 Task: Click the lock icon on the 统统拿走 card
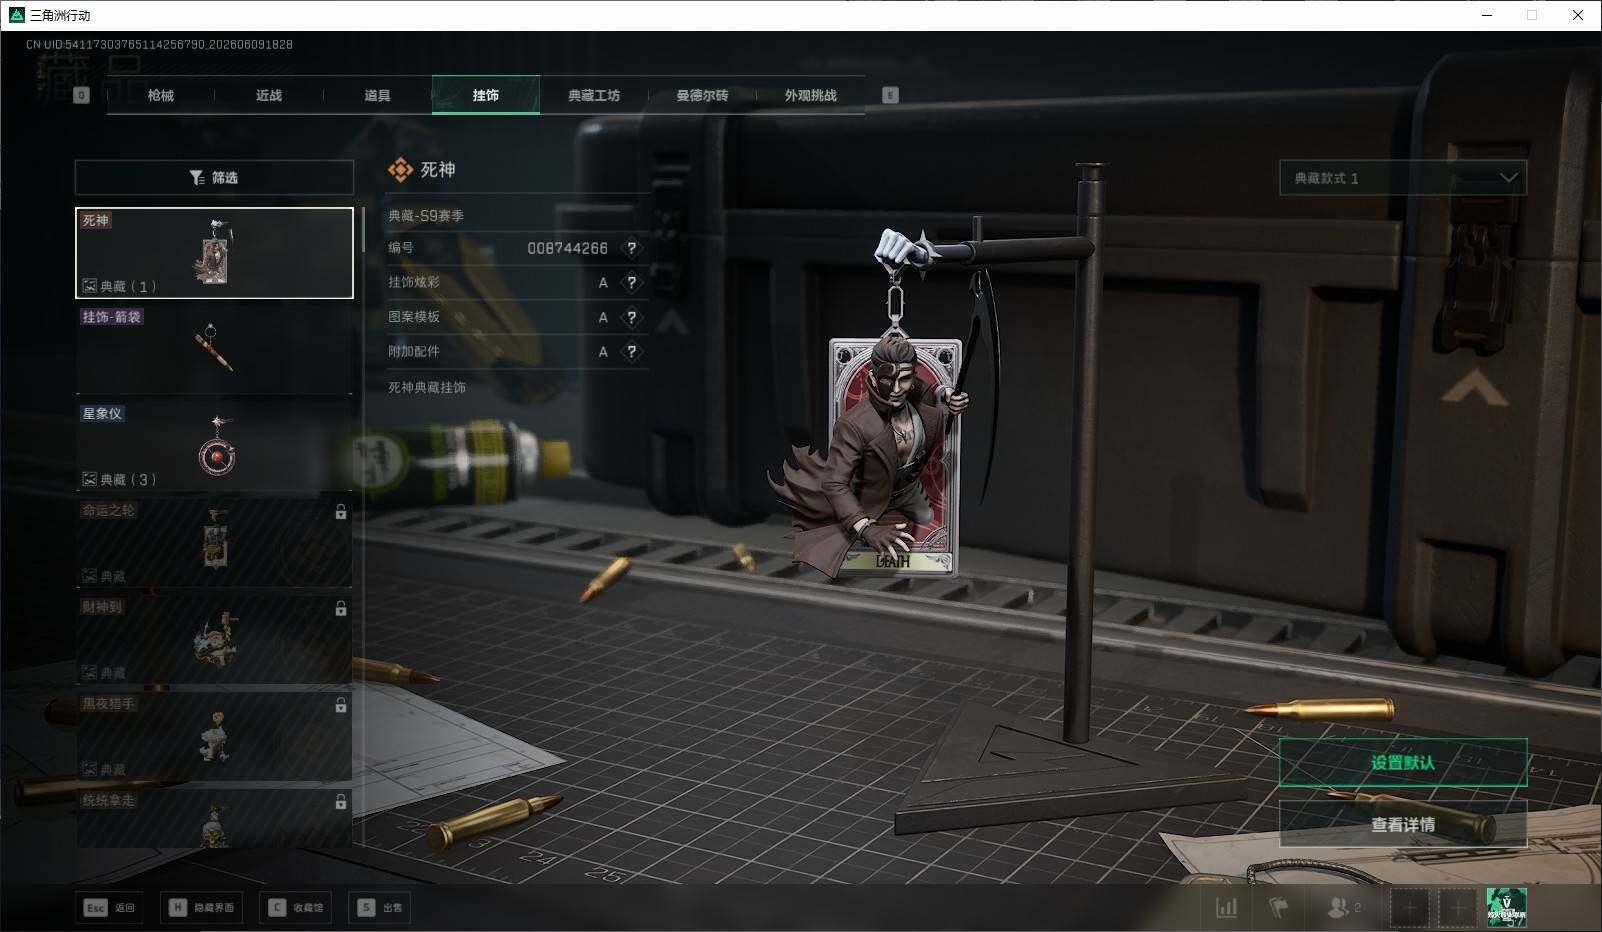click(341, 802)
